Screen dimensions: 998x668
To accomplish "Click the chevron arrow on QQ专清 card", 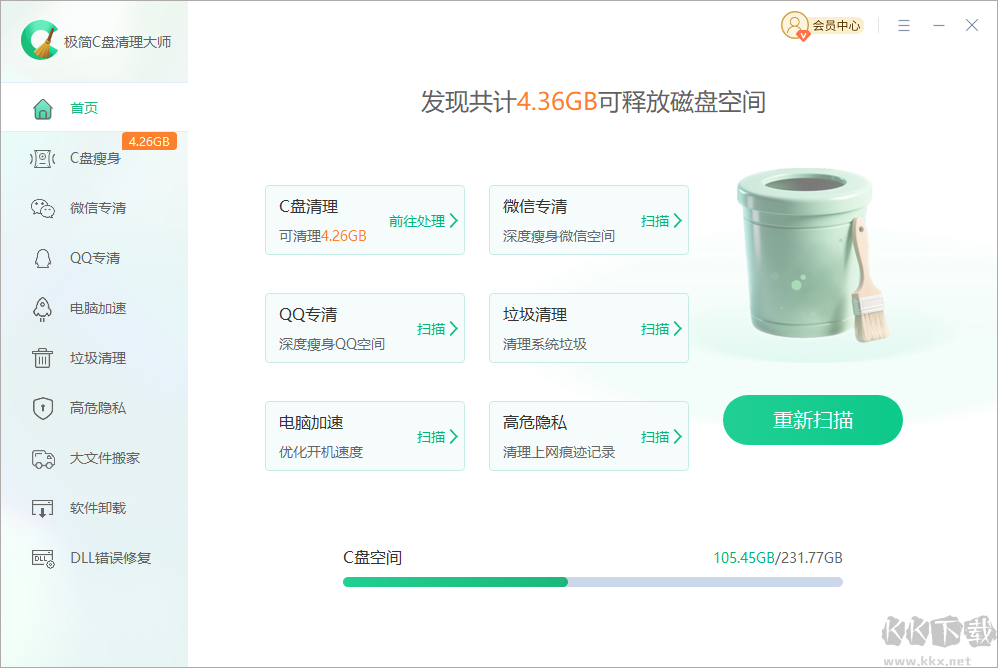I will [x=454, y=329].
